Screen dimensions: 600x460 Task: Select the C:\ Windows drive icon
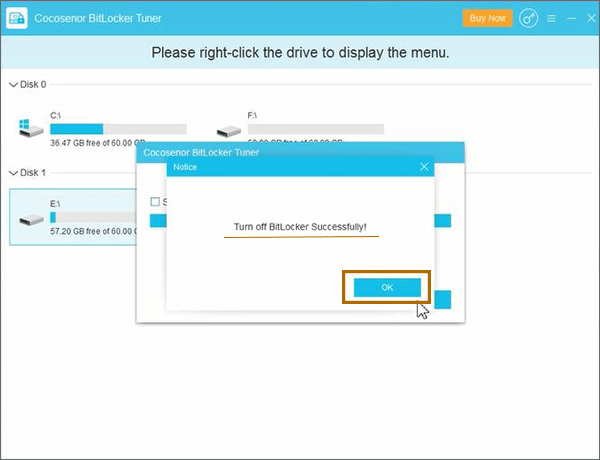click(31, 128)
